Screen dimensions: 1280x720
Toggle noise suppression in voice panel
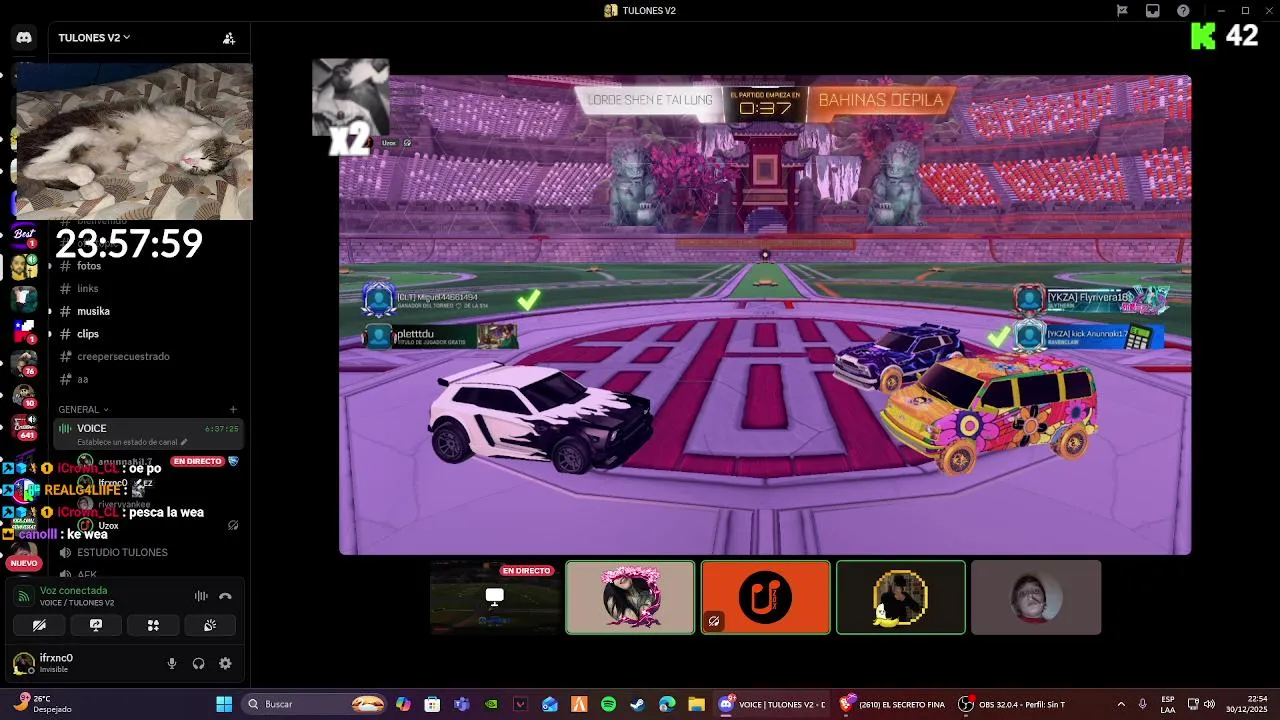201,596
